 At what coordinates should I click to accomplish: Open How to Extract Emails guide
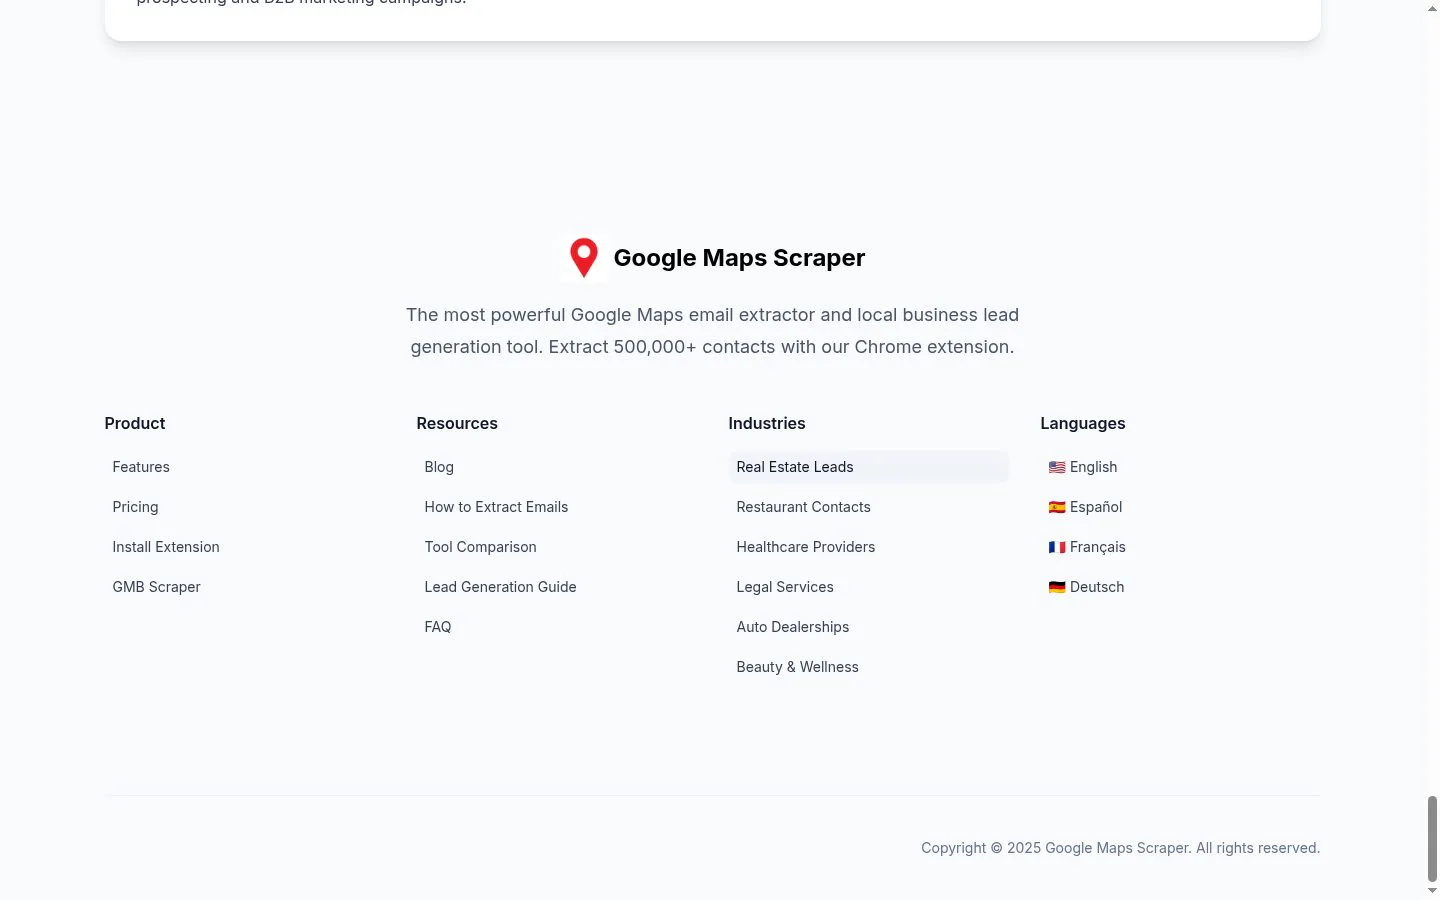click(x=496, y=507)
